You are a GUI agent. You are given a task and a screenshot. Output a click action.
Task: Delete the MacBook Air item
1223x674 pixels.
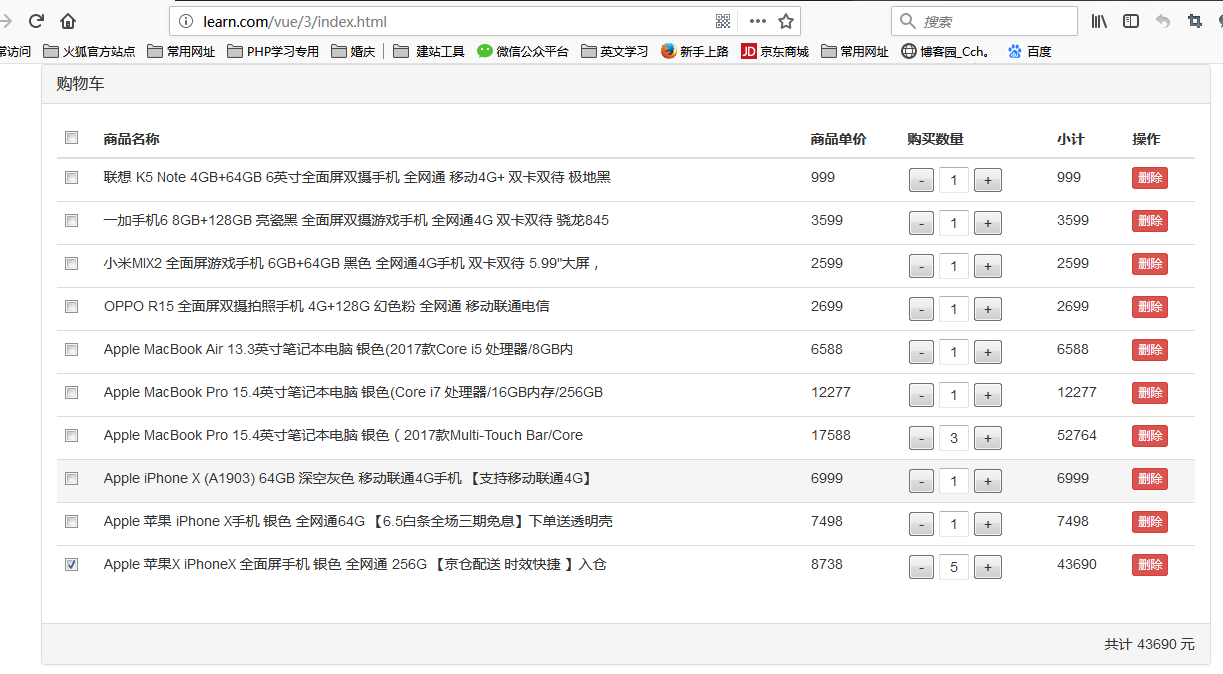pyautogui.click(x=1150, y=350)
